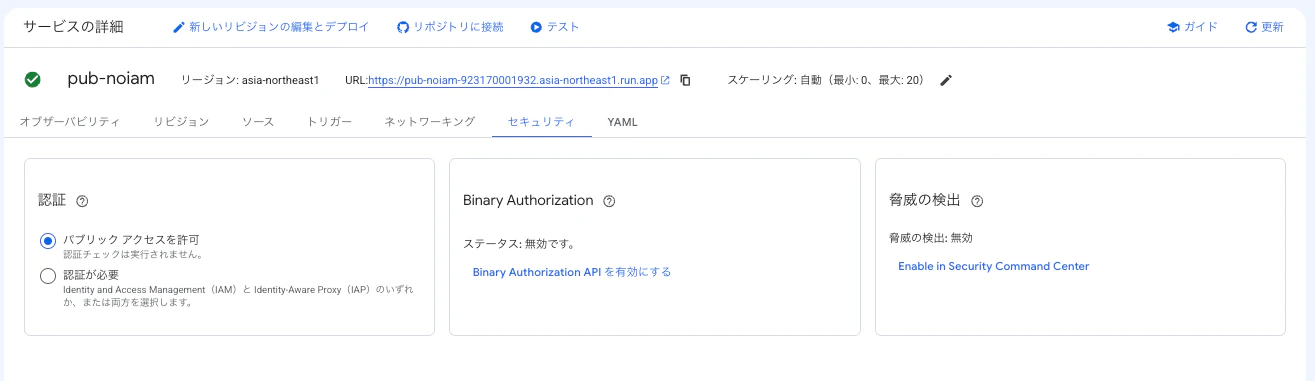Click Enable in Security Command Center link
This screenshot has height=381, width=1315.
993,266
